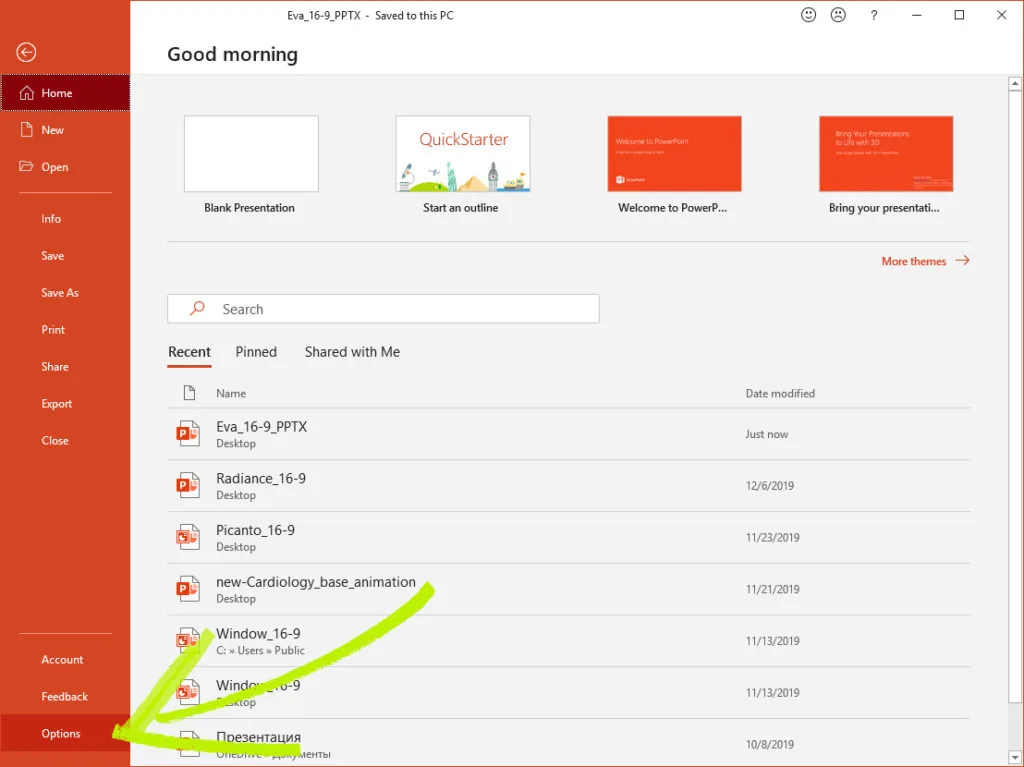
Task: Sort by Name column header
Action: 231,393
